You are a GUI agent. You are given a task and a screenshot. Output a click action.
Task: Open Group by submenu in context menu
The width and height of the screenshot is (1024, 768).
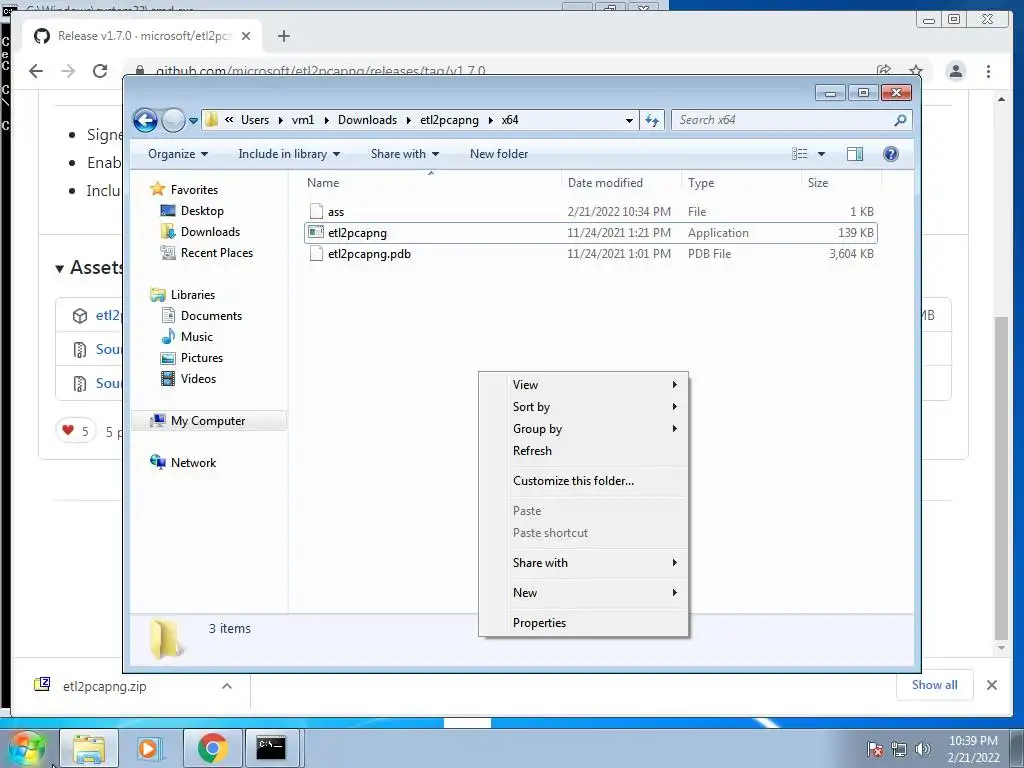point(583,429)
